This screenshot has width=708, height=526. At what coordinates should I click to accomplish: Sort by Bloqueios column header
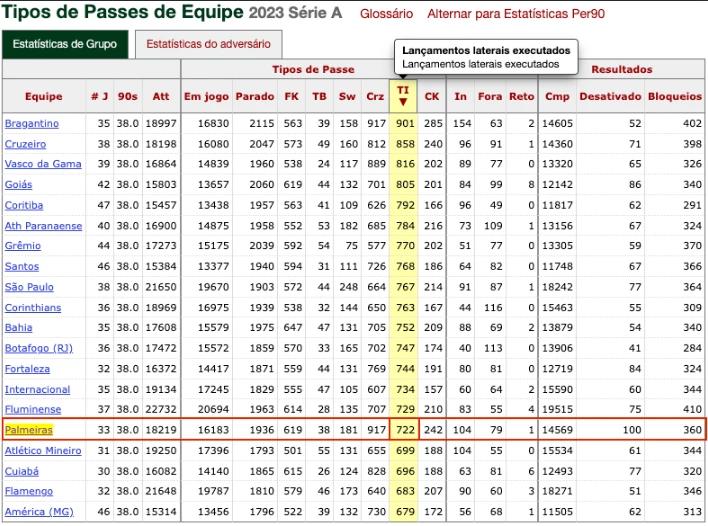click(675, 97)
